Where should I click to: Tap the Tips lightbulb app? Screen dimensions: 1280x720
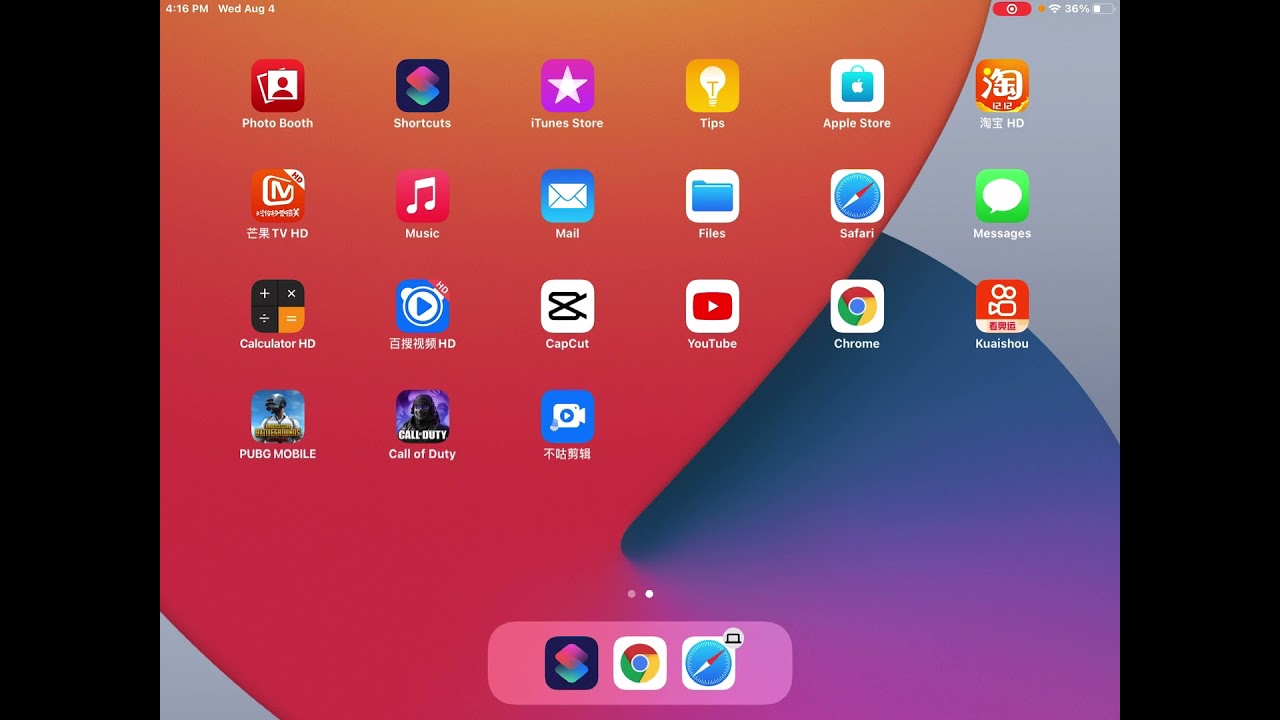712,86
